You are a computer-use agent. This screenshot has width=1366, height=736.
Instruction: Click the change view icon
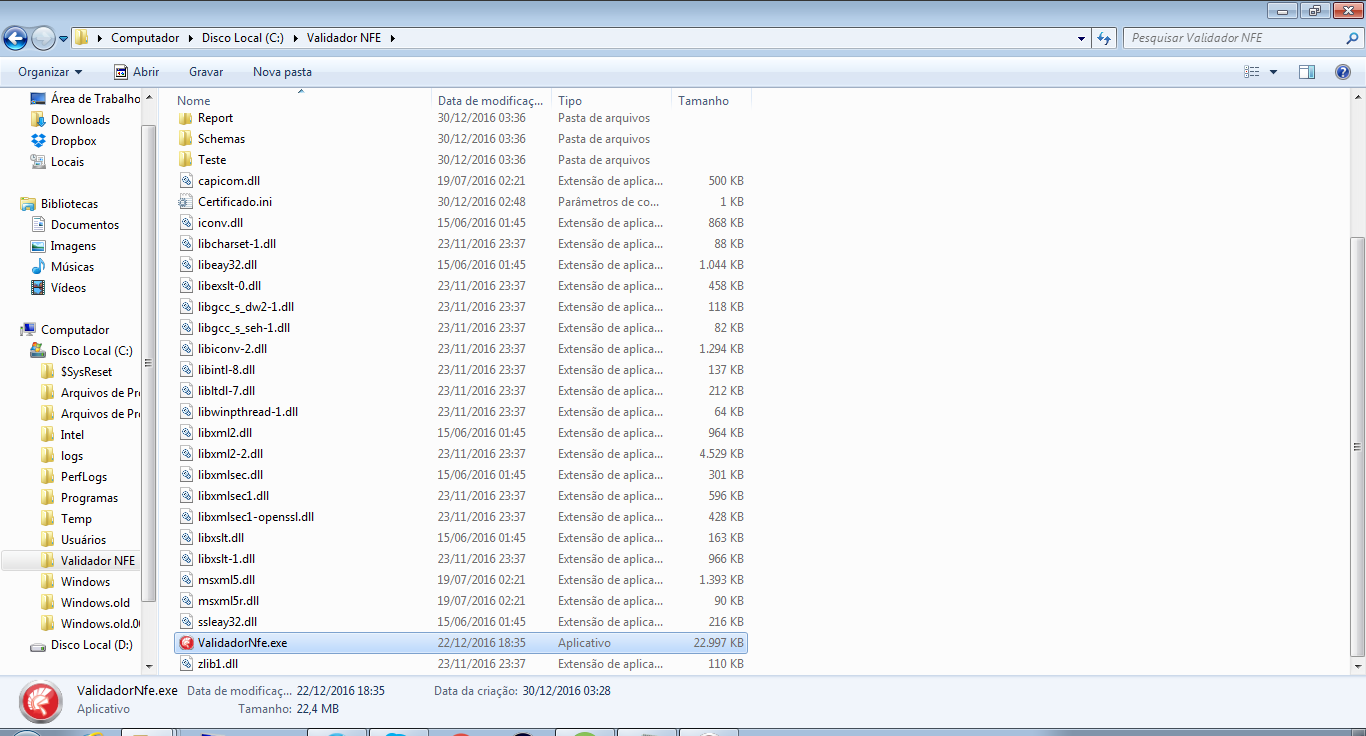(1251, 72)
